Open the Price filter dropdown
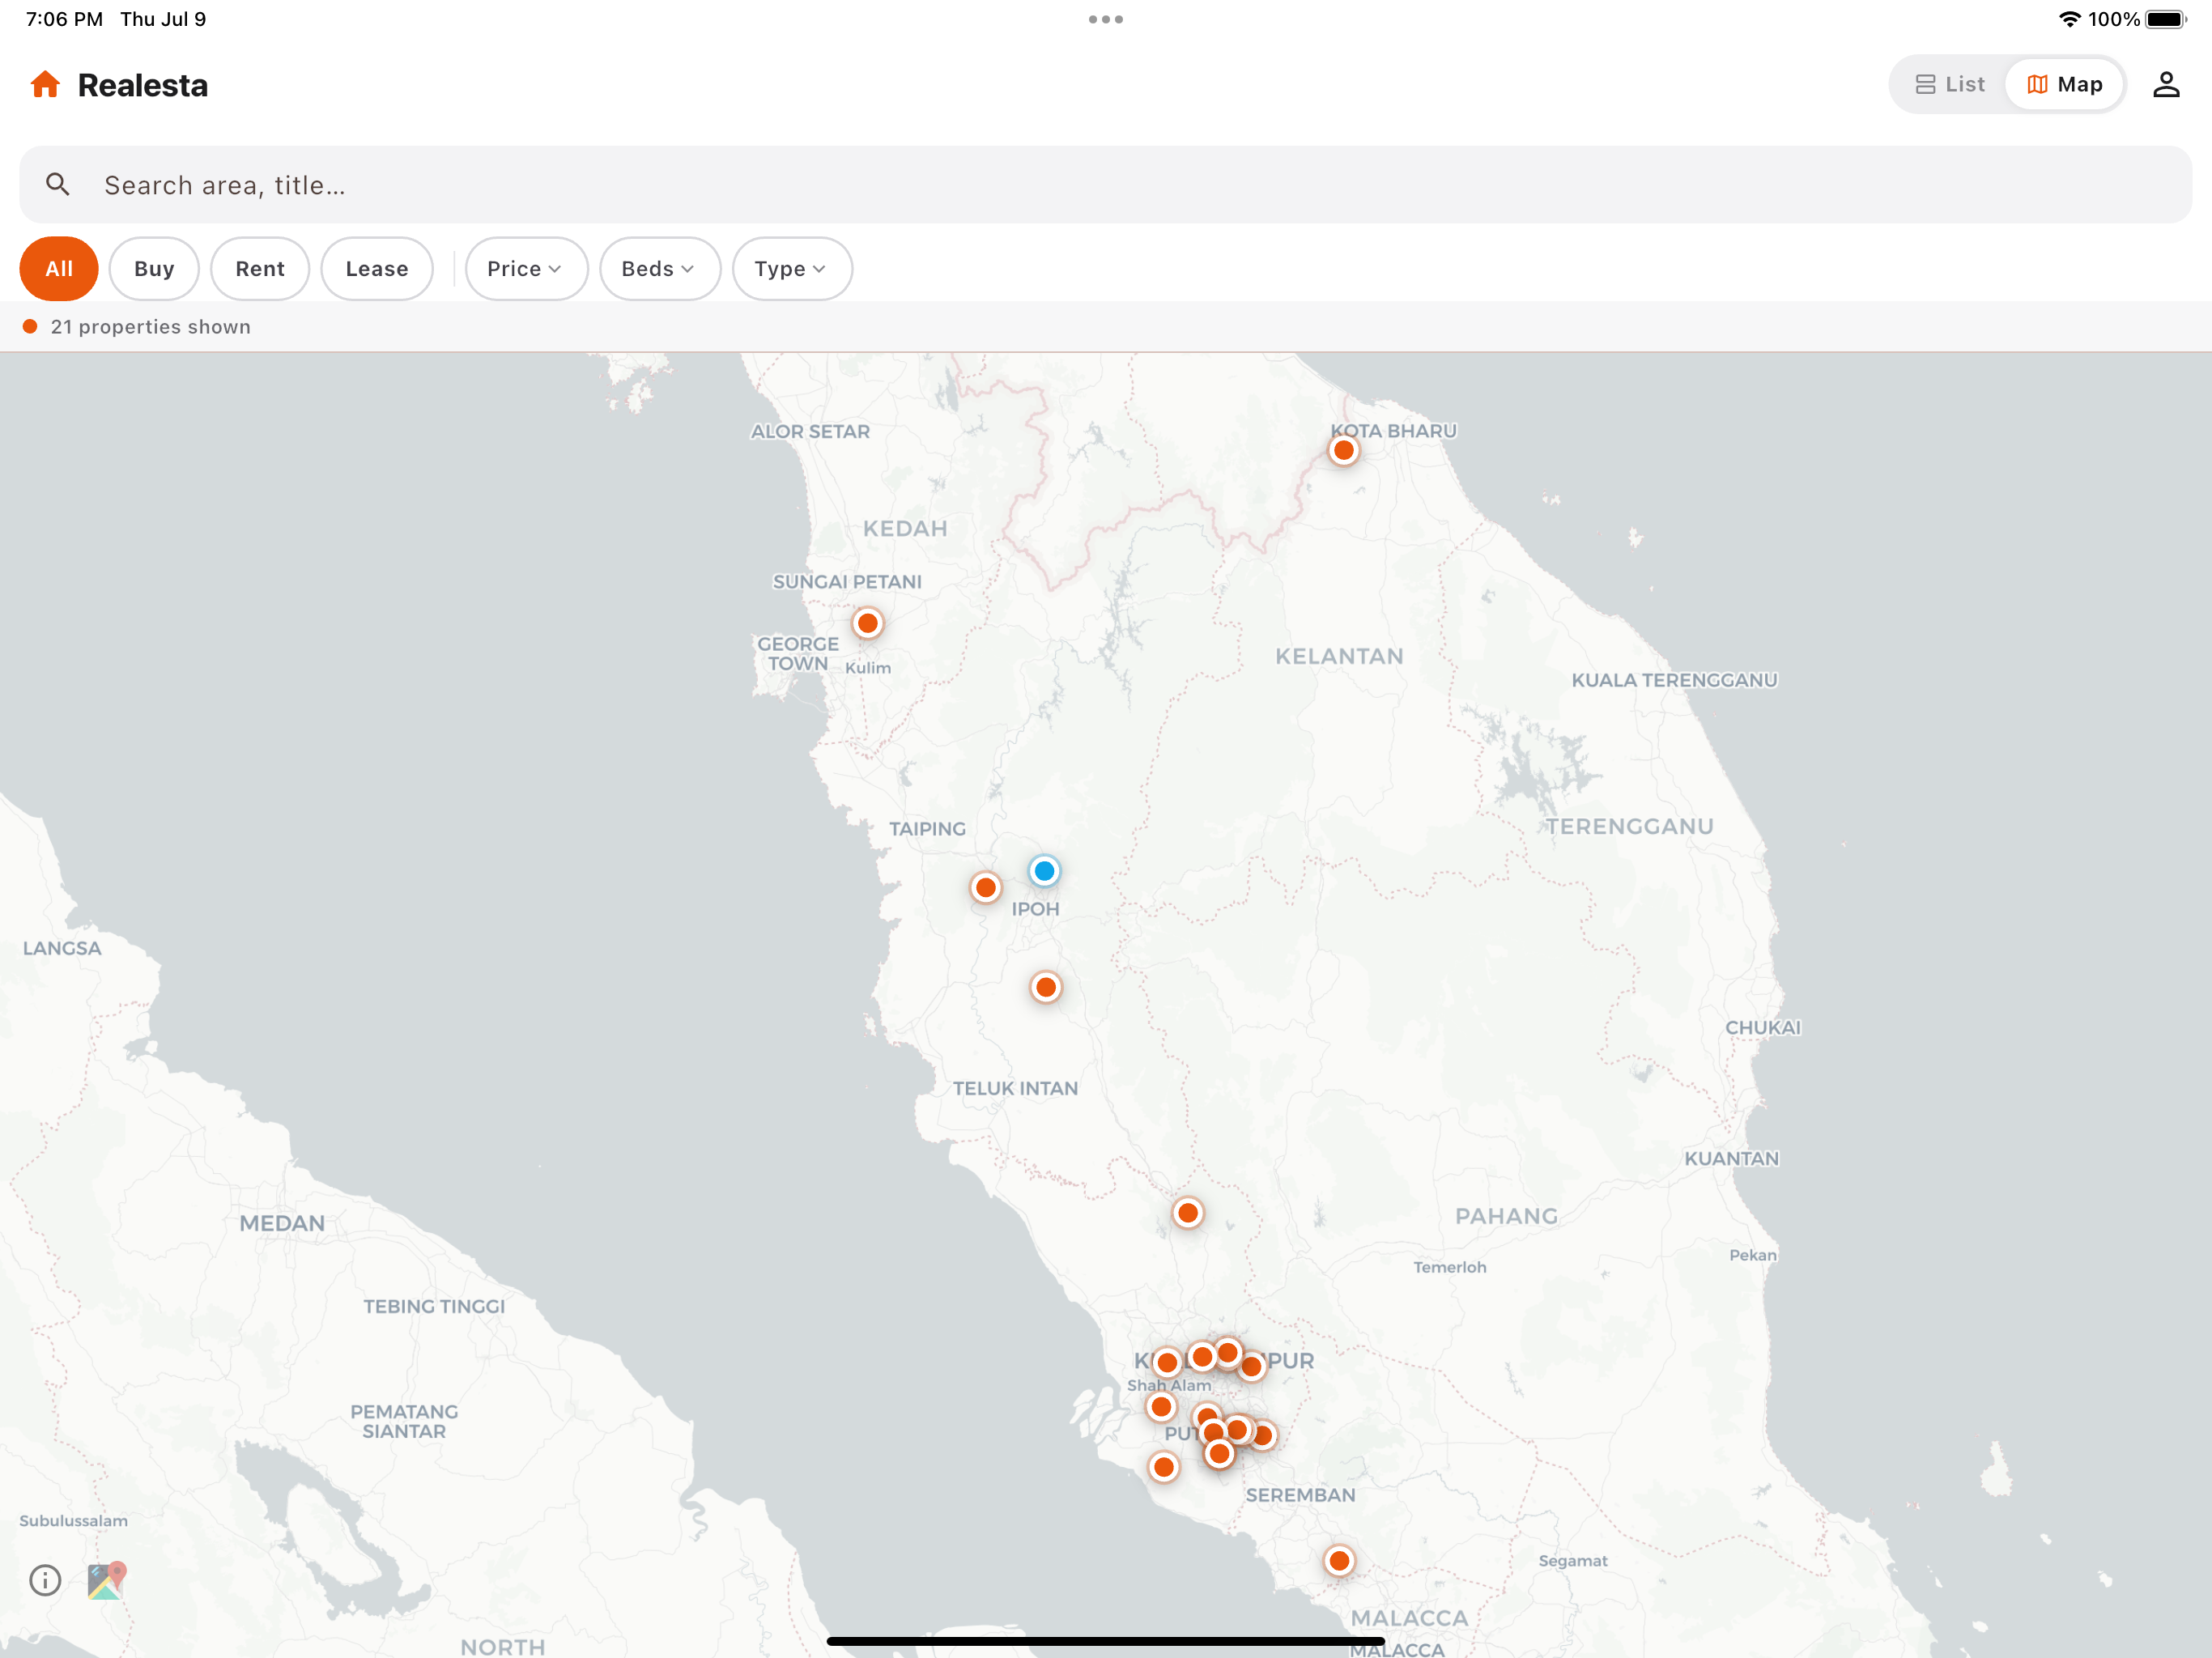Viewport: 2212px width, 1658px height. pos(526,269)
